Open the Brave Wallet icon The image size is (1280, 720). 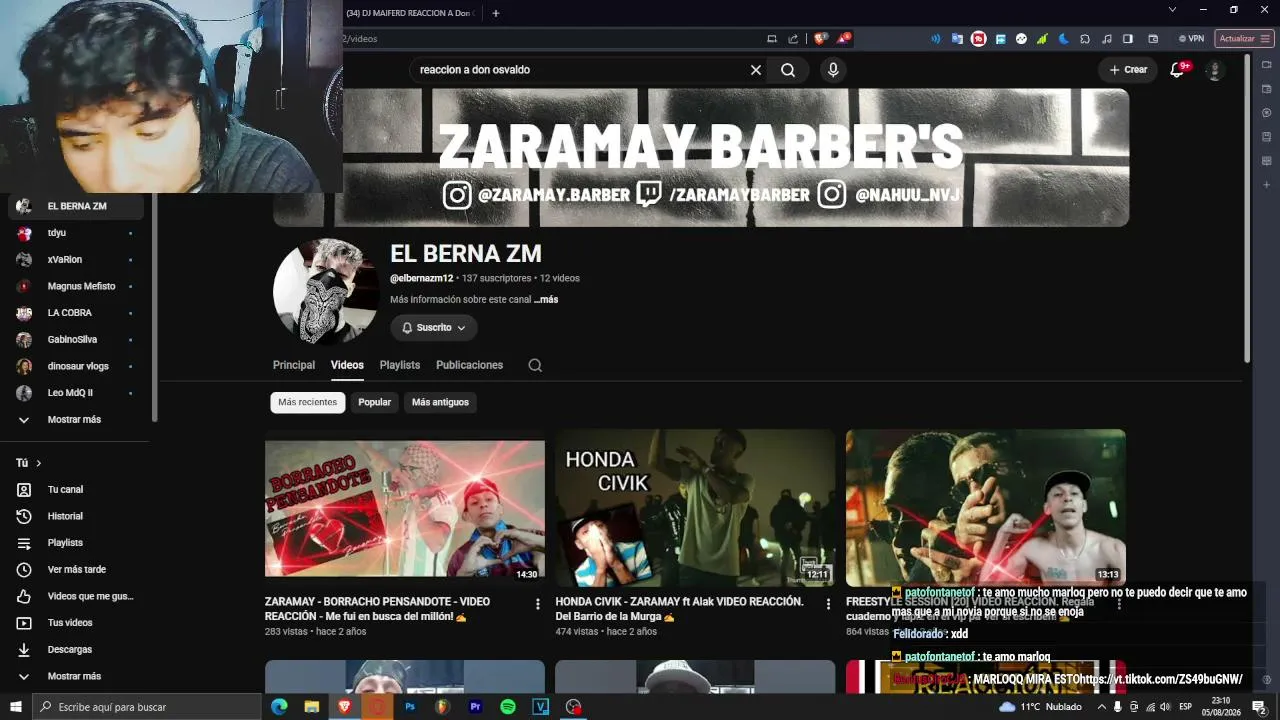(x=1153, y=39)
